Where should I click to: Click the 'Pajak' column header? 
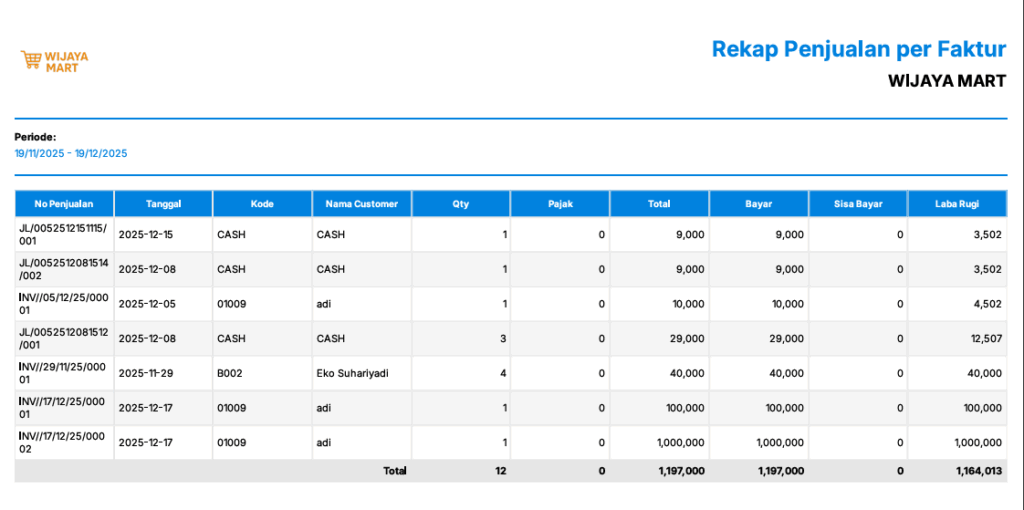560,204
